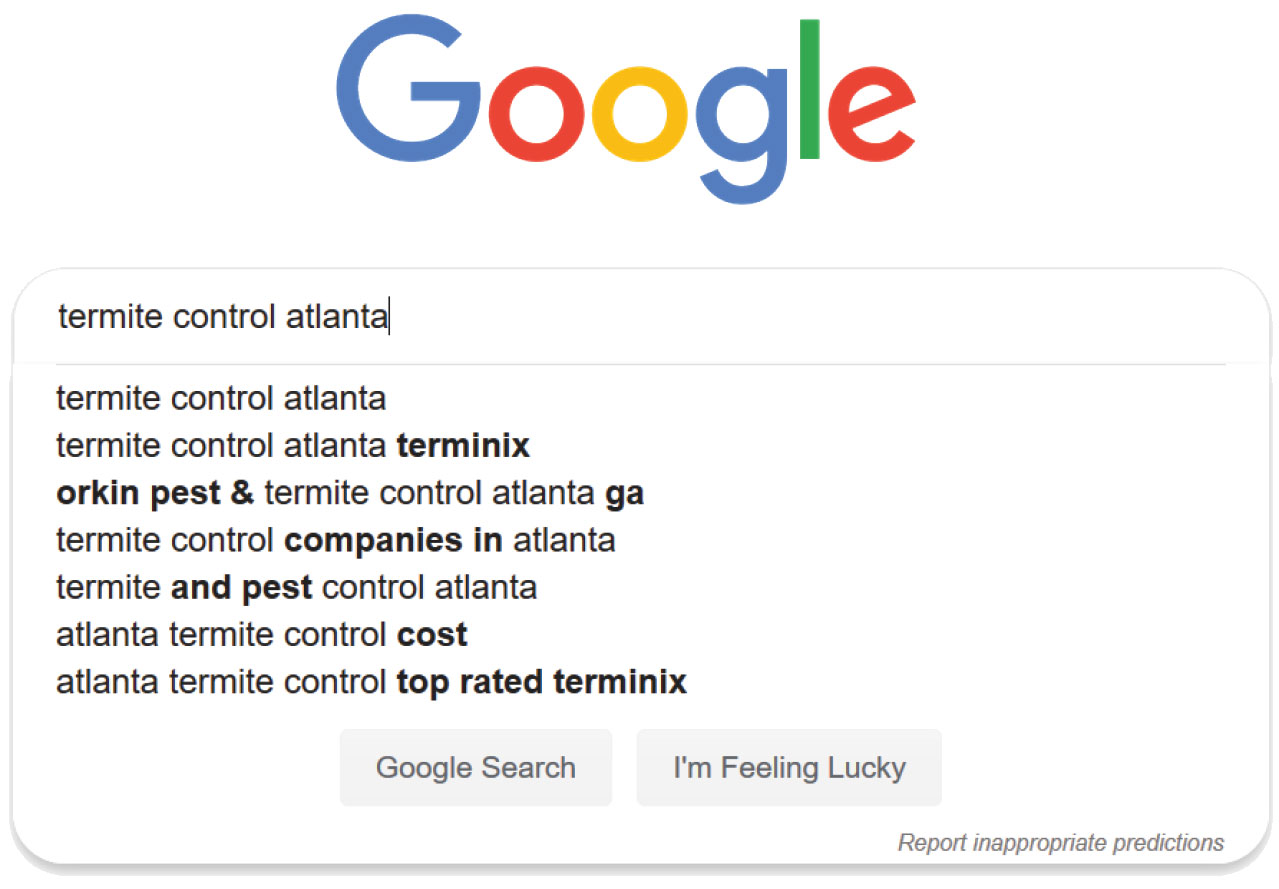Image resolution: width=1279 pixels, height=889 pixels.
Task: Click the green letter 'l' in the logo
Action: (x=810, y=89)
